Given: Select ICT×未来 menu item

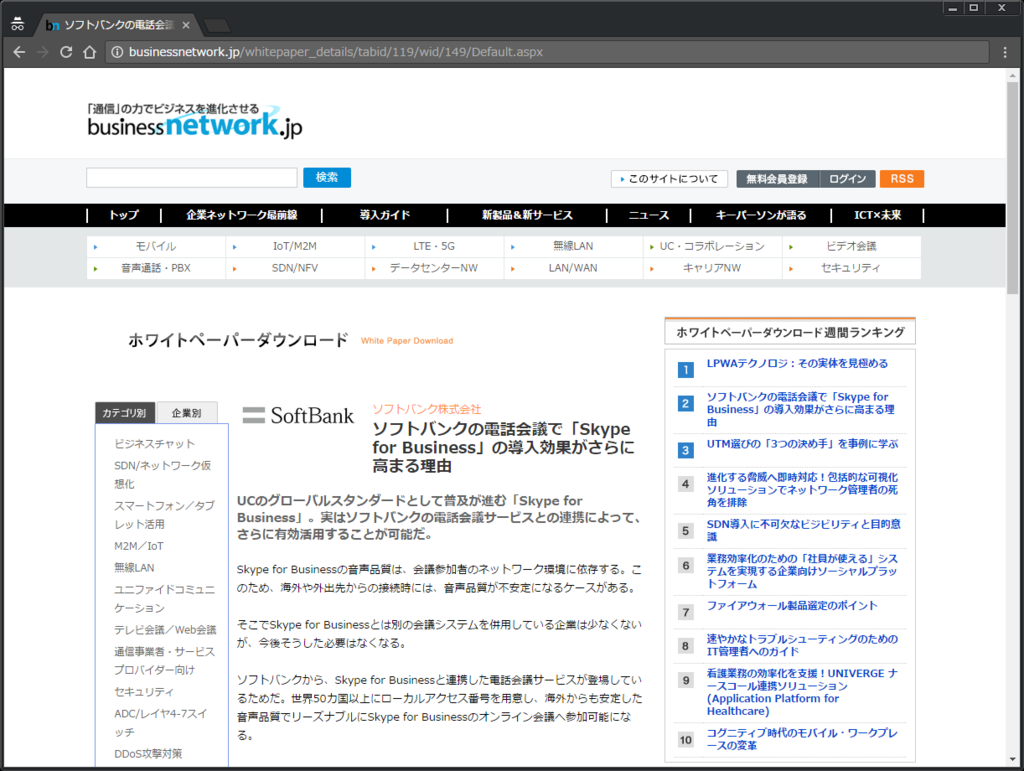Looking at the screenshot, I should [878, 215].
